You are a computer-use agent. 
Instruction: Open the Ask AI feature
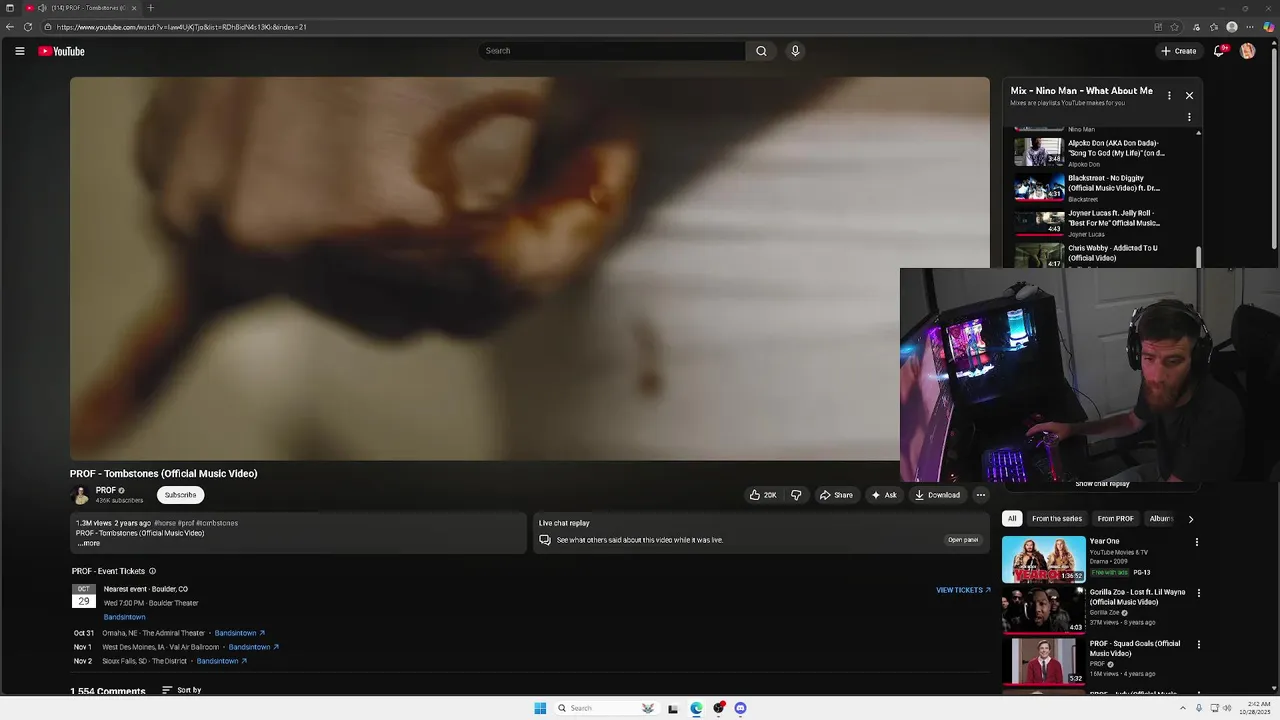click(x=884, y=495)
